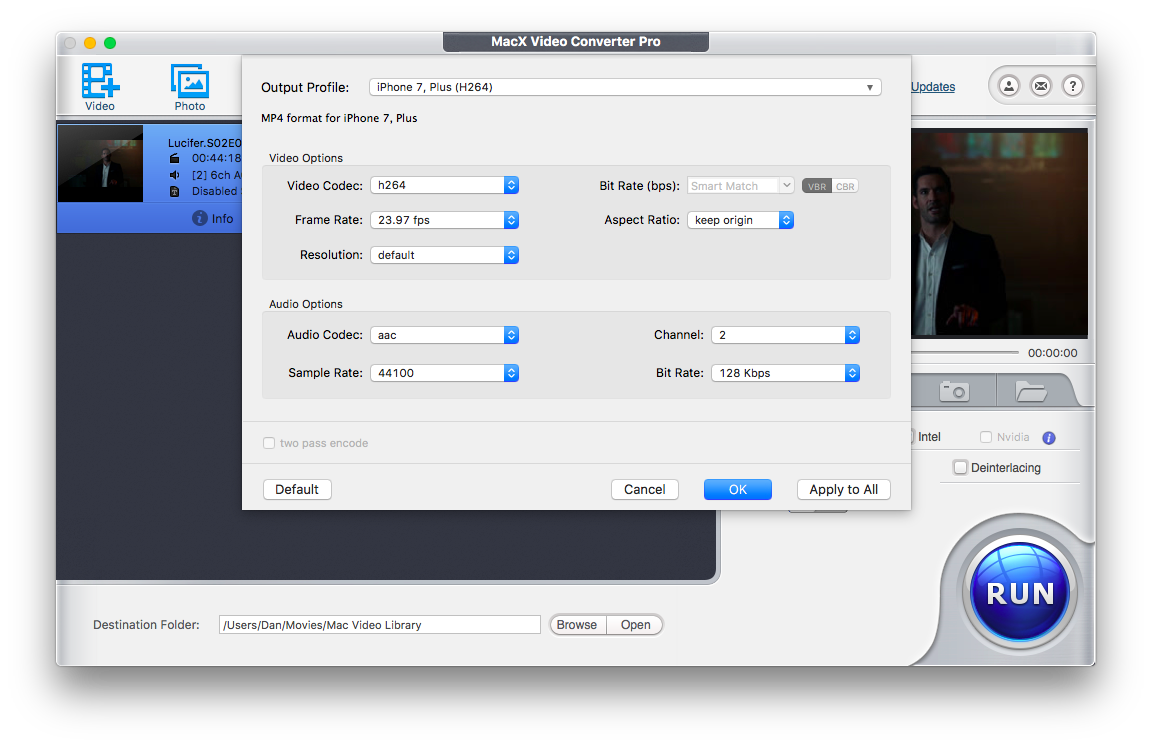
Task: Click the subtitle icon next to Disabled
Action: (x=175, y=191)
